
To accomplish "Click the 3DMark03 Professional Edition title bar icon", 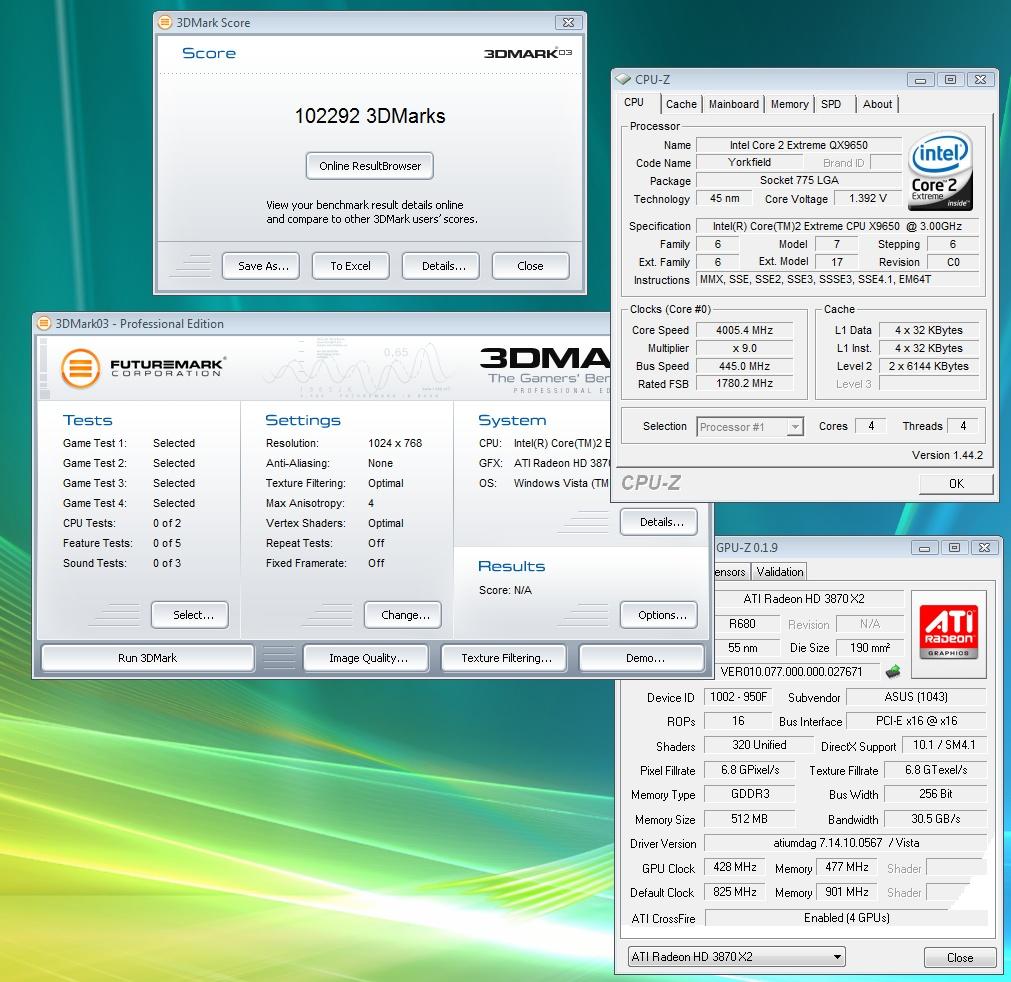I will coord(44,323).
